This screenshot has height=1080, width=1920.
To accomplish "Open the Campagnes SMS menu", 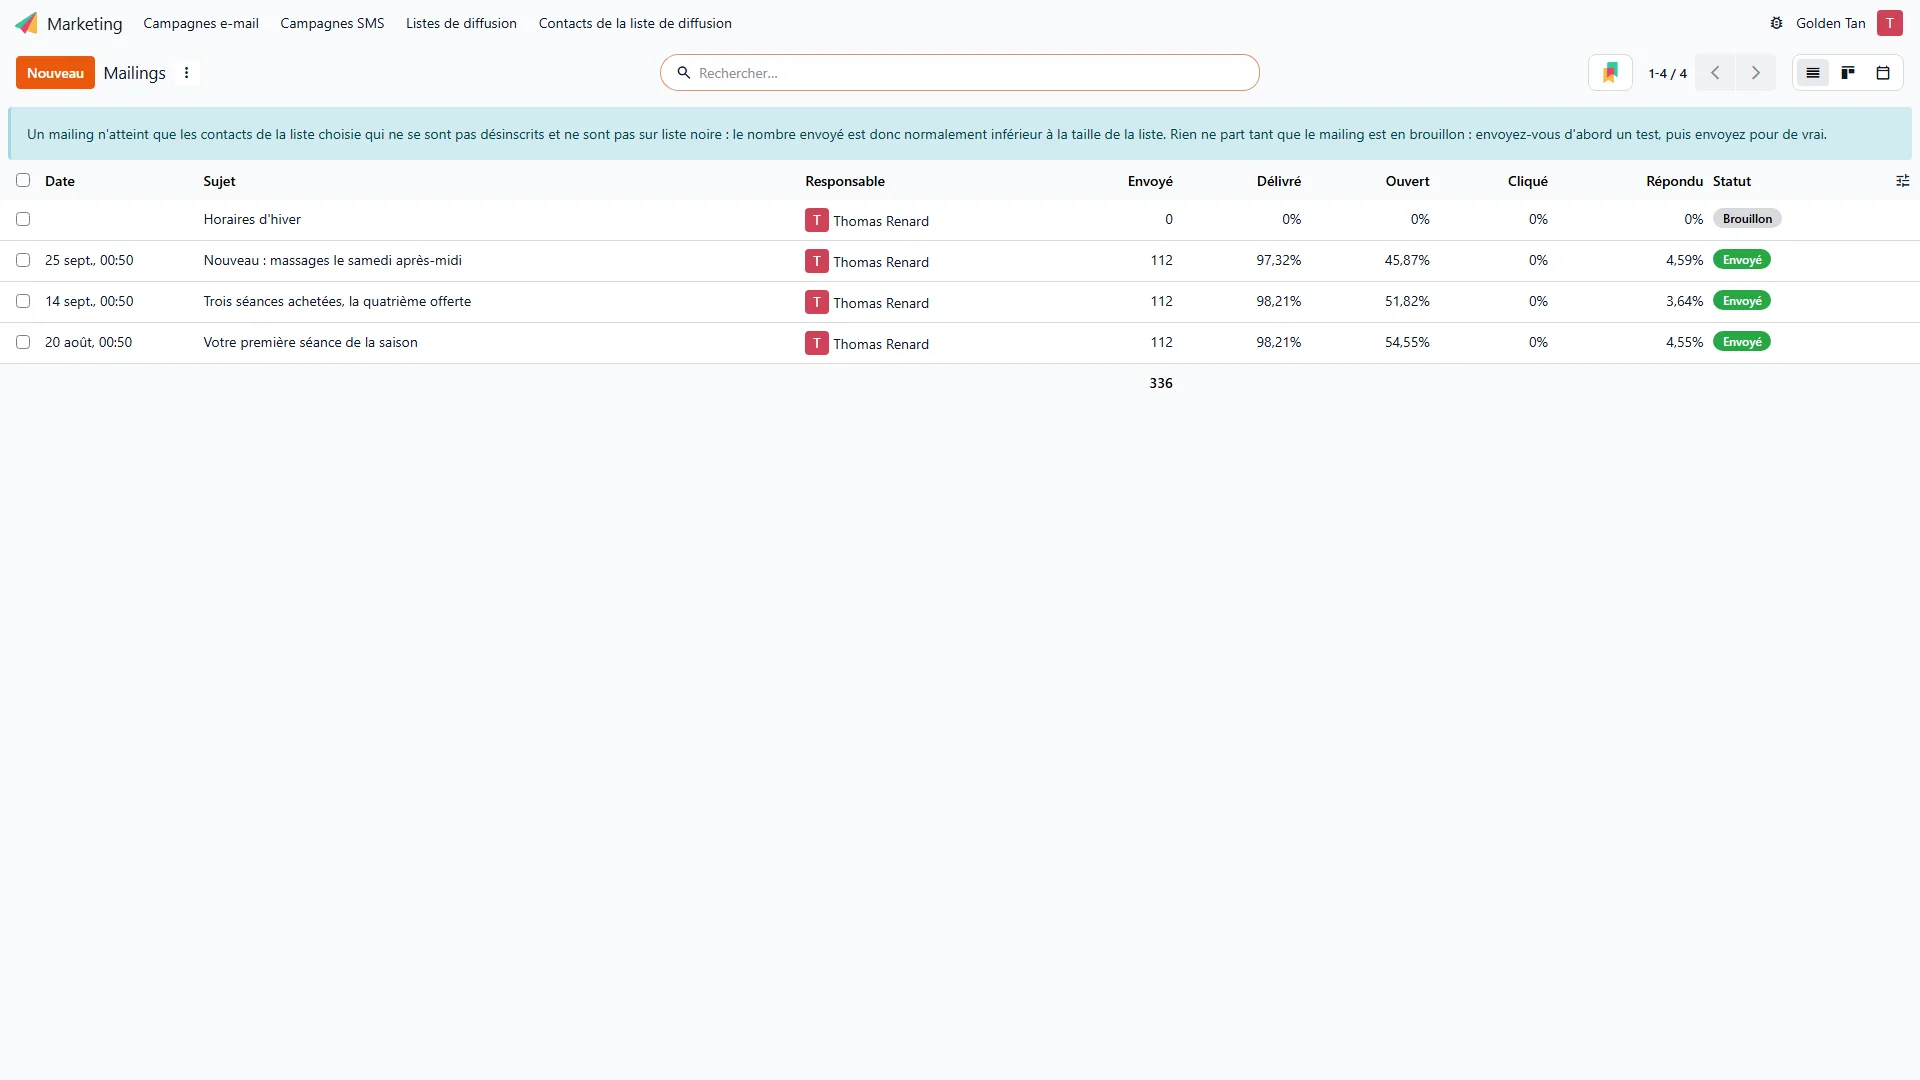I will click(x=332, y=23).
